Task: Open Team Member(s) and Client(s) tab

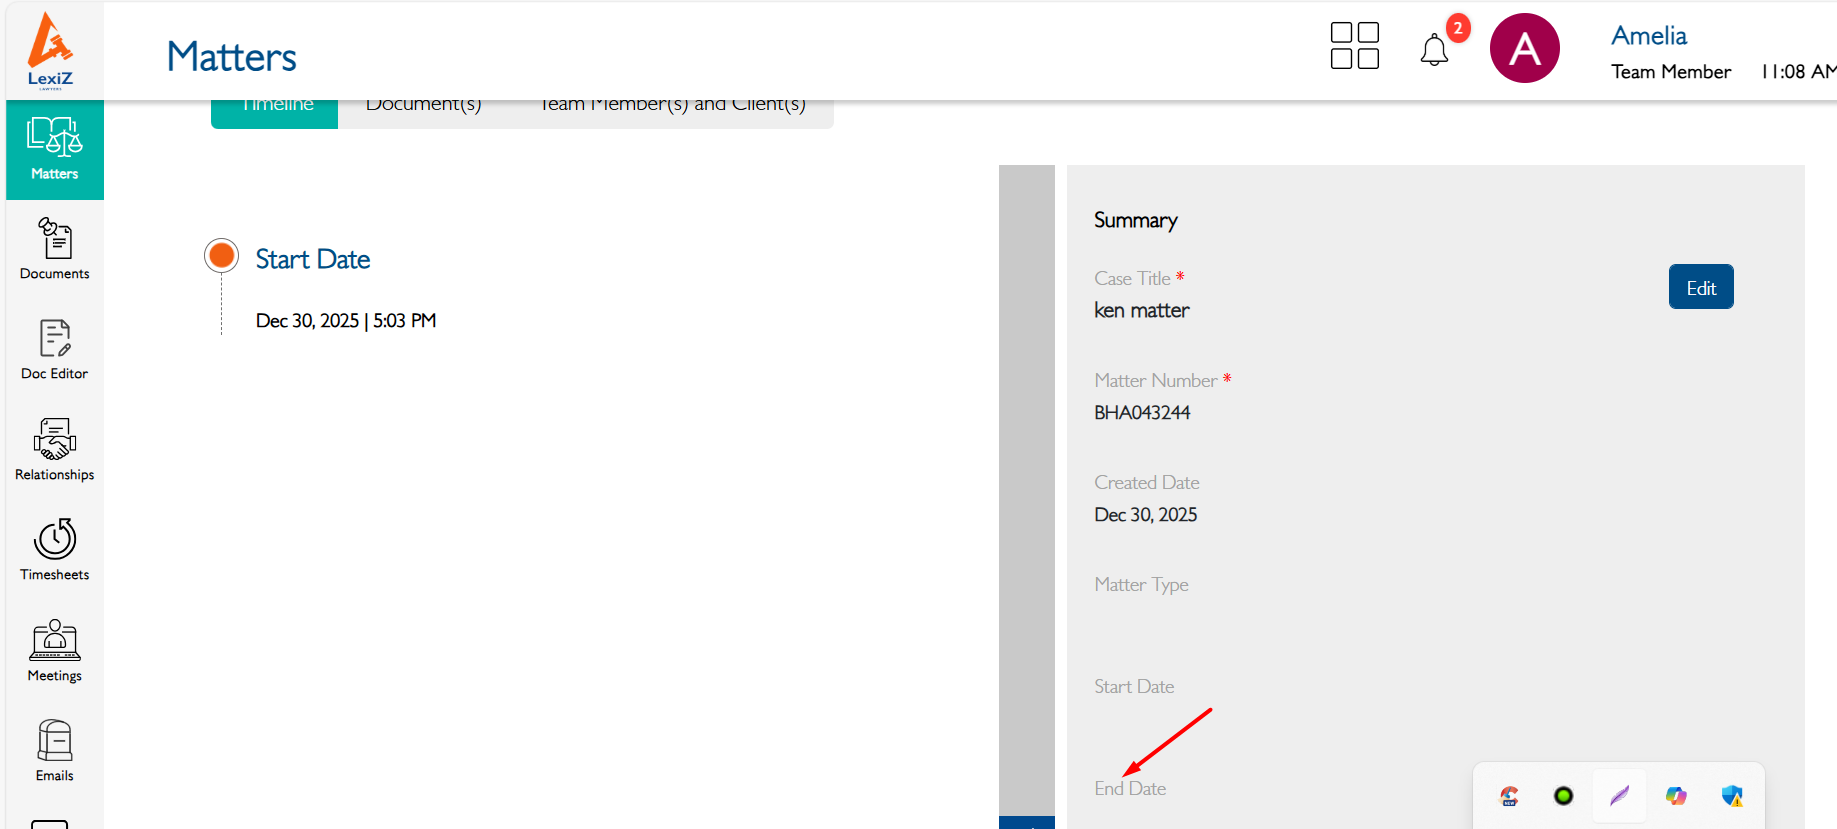Action: tap(672, 108)
